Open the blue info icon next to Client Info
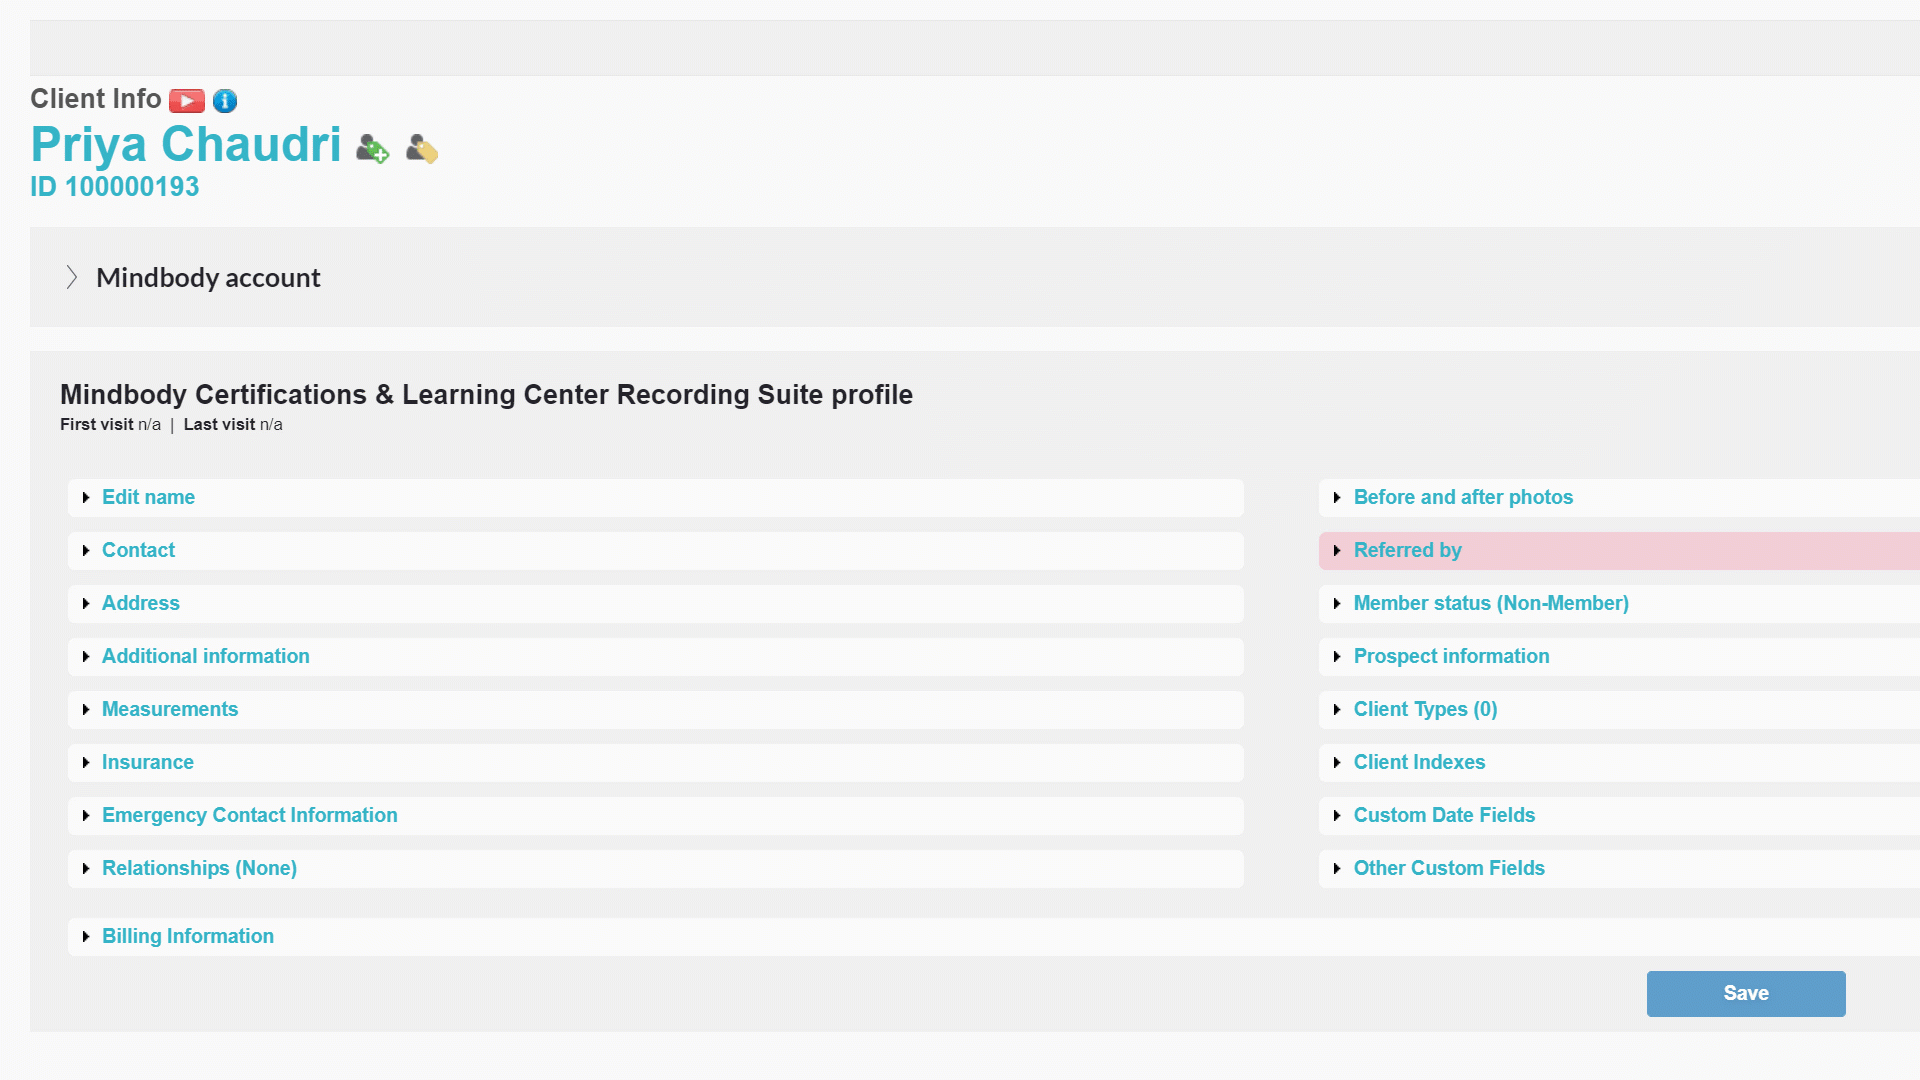Viewport: 1920px width, 1080px height. point(225,101)
